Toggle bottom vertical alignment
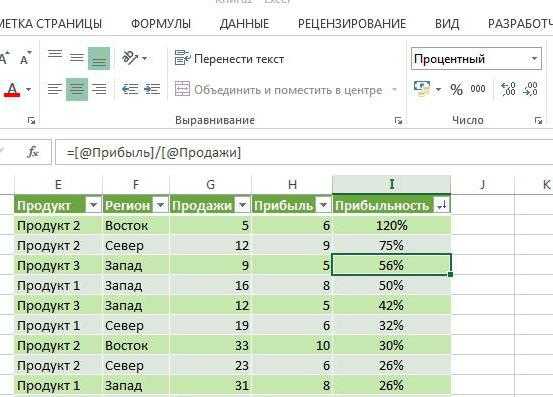Image resolution: width=553 pixels, height=397 pixels. pos(99,58)
